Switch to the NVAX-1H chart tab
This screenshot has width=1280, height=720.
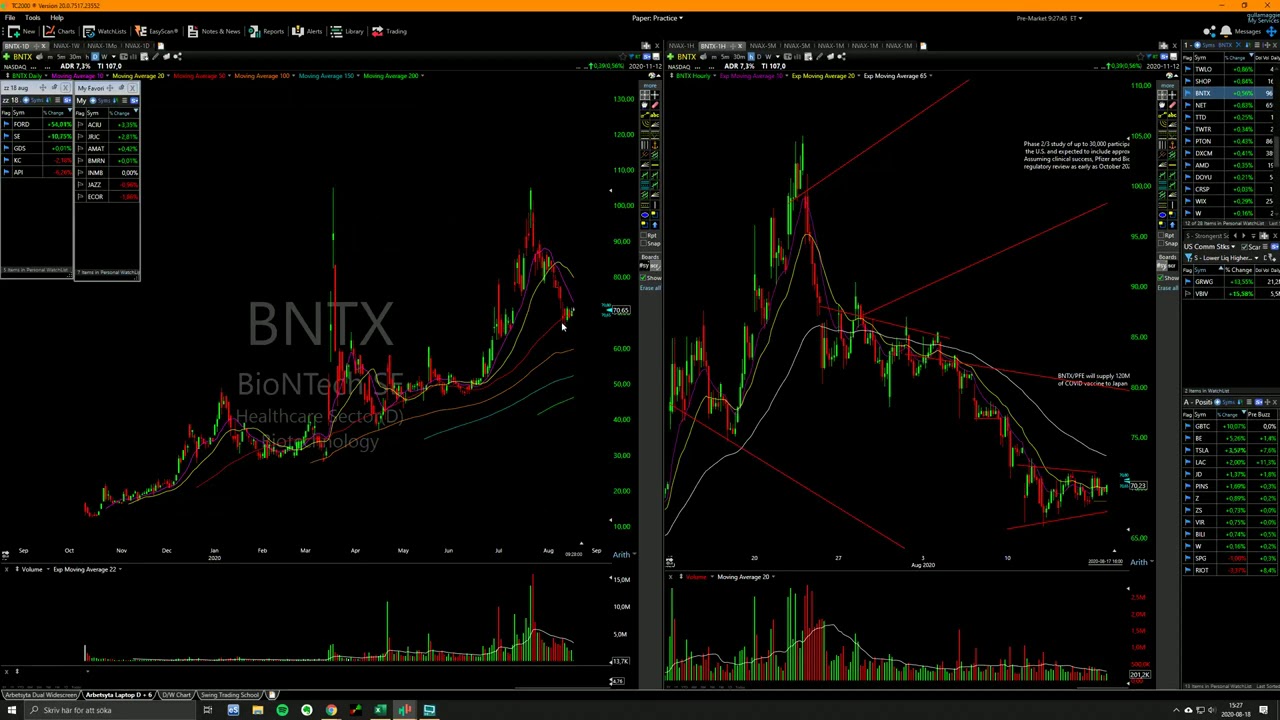(681, 46)
